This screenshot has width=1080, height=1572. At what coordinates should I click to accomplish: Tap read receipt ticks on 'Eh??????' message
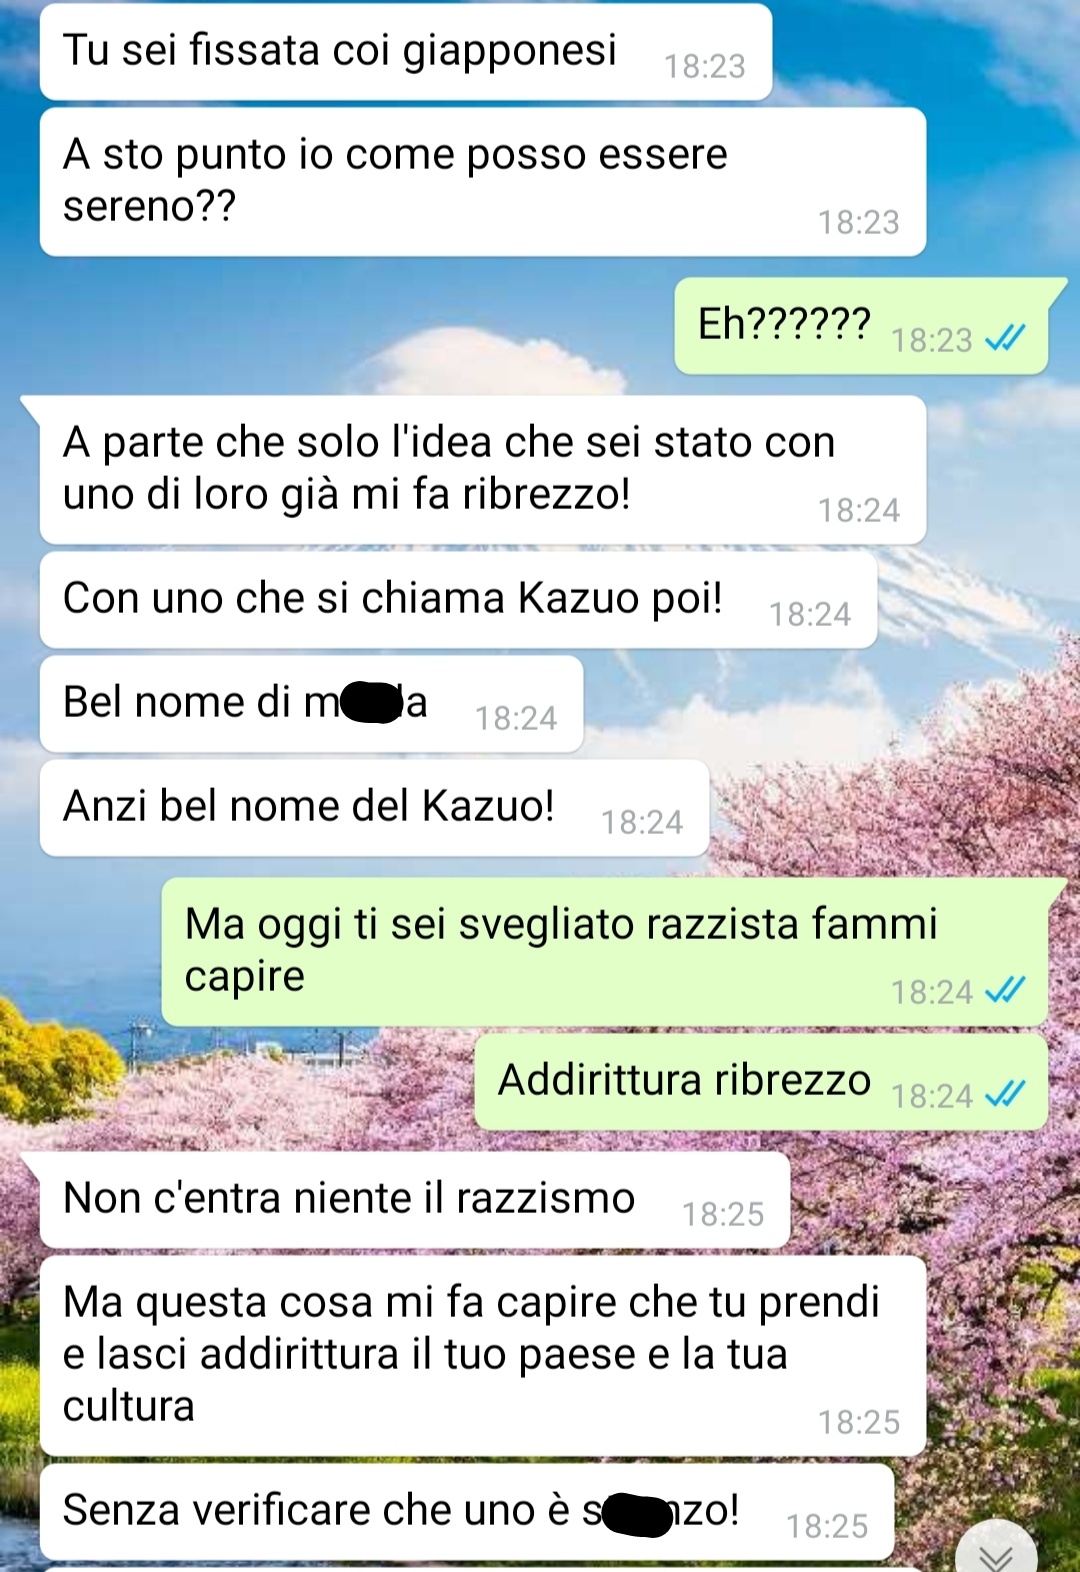pyautogui.click(x=1005, y=340)
